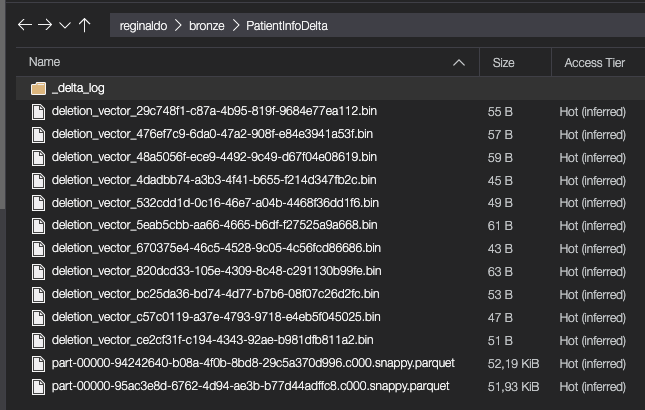645x410 pixels.
Task: Select deletion_vector_48a5056f-ece9-4492 file name
Action: click(x=214, y=157)
